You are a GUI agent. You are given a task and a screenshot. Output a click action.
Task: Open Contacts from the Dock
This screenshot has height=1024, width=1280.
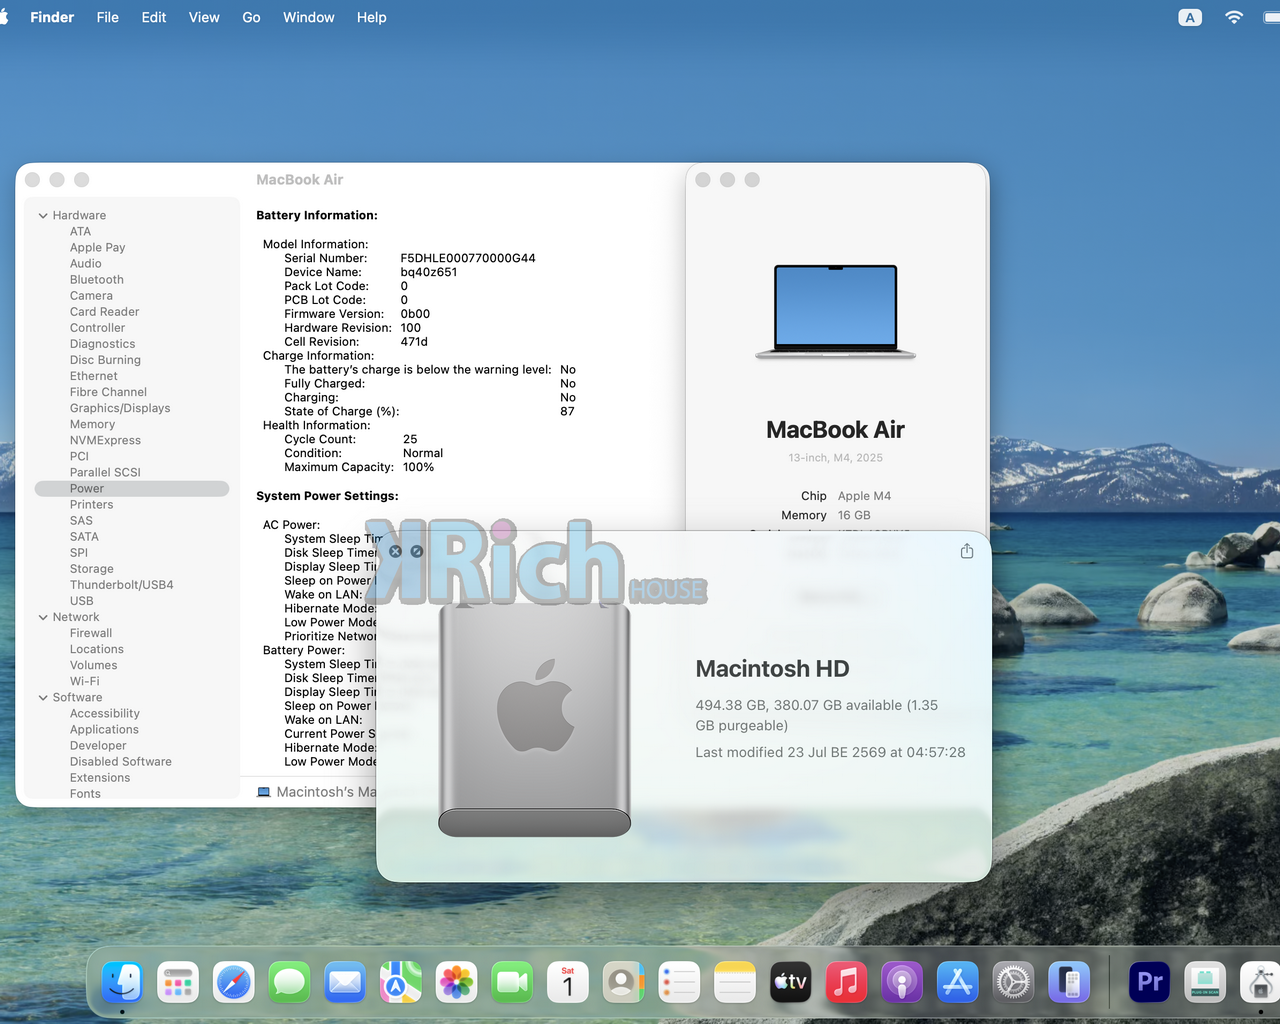pos(623,983)
